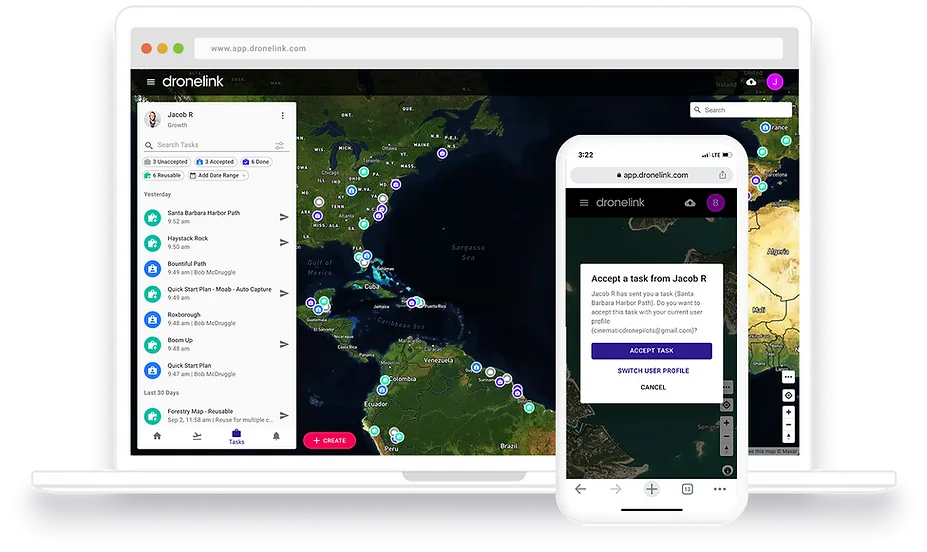
Task: Open the phone browser more menu
Action: point(719,489)
